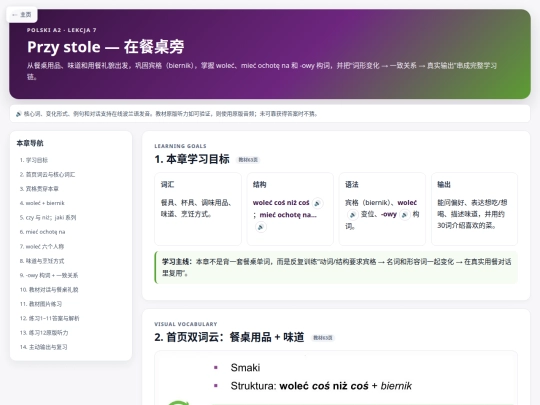This screenshot has width=540, height=405.
Task: Click the '本章导航' sidebar heading
Action: click(30, 143)
